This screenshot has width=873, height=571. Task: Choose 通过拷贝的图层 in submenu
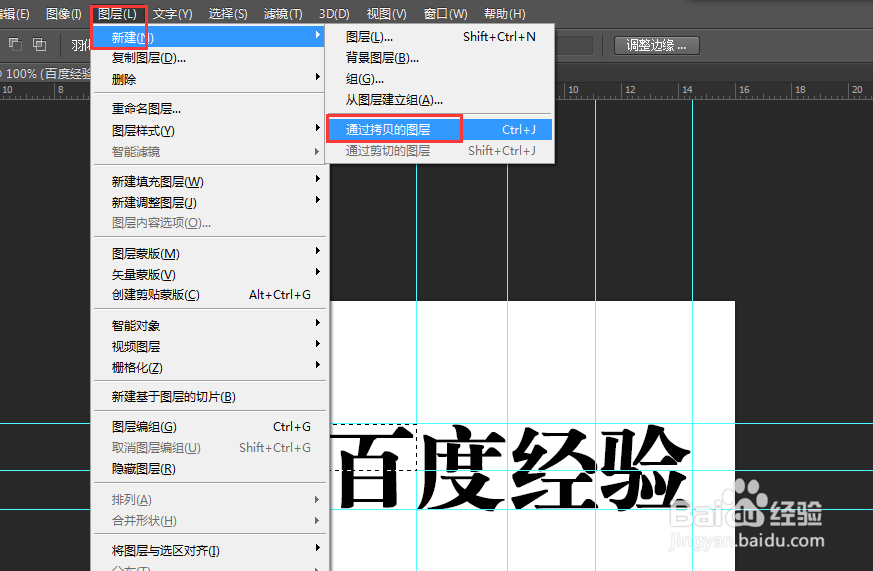click(x=440, y=130)
